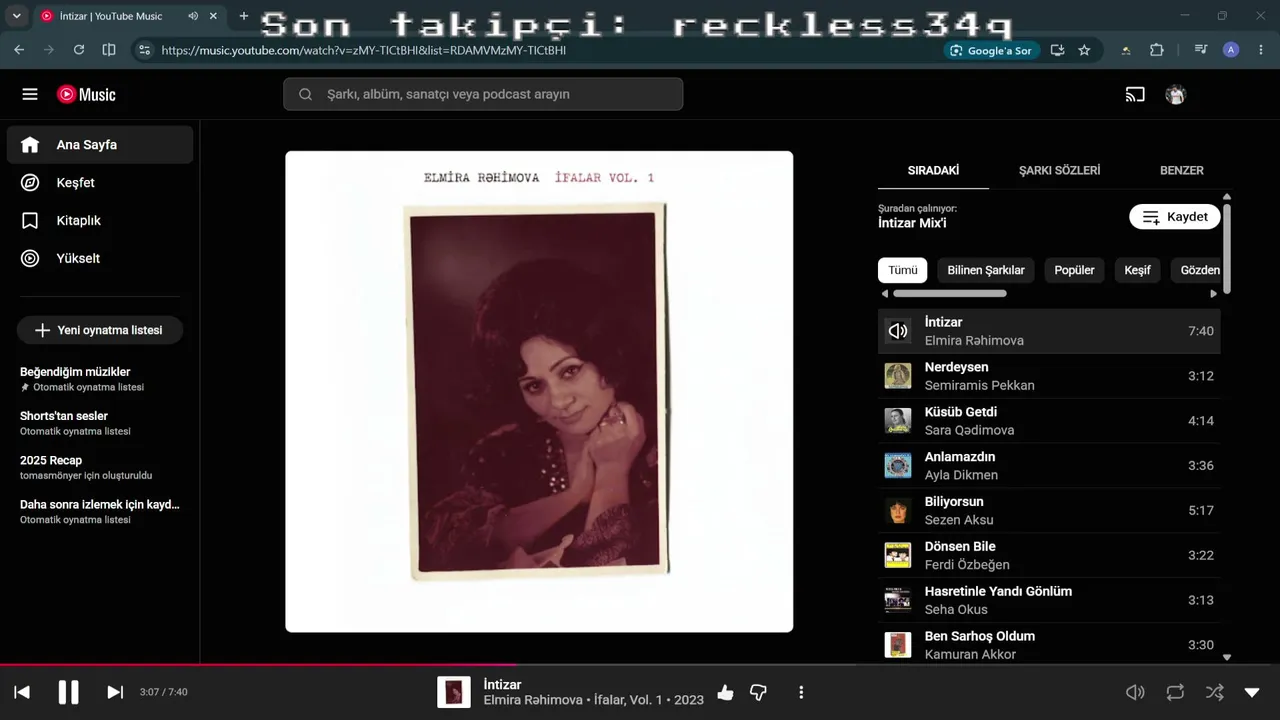Switch to the BENZER tab

pyautogui.click(x=1182, y=170)
